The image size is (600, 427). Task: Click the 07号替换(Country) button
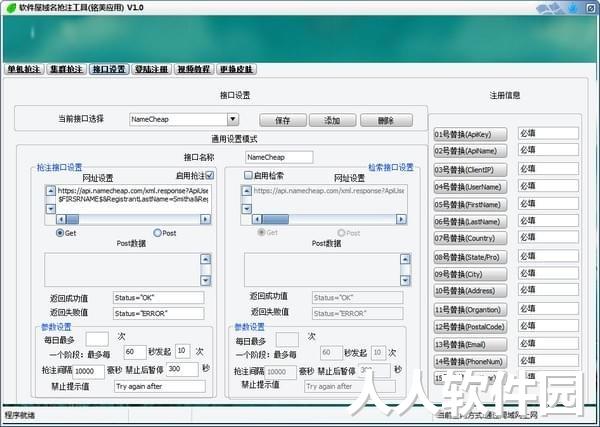tap(470, 238)
